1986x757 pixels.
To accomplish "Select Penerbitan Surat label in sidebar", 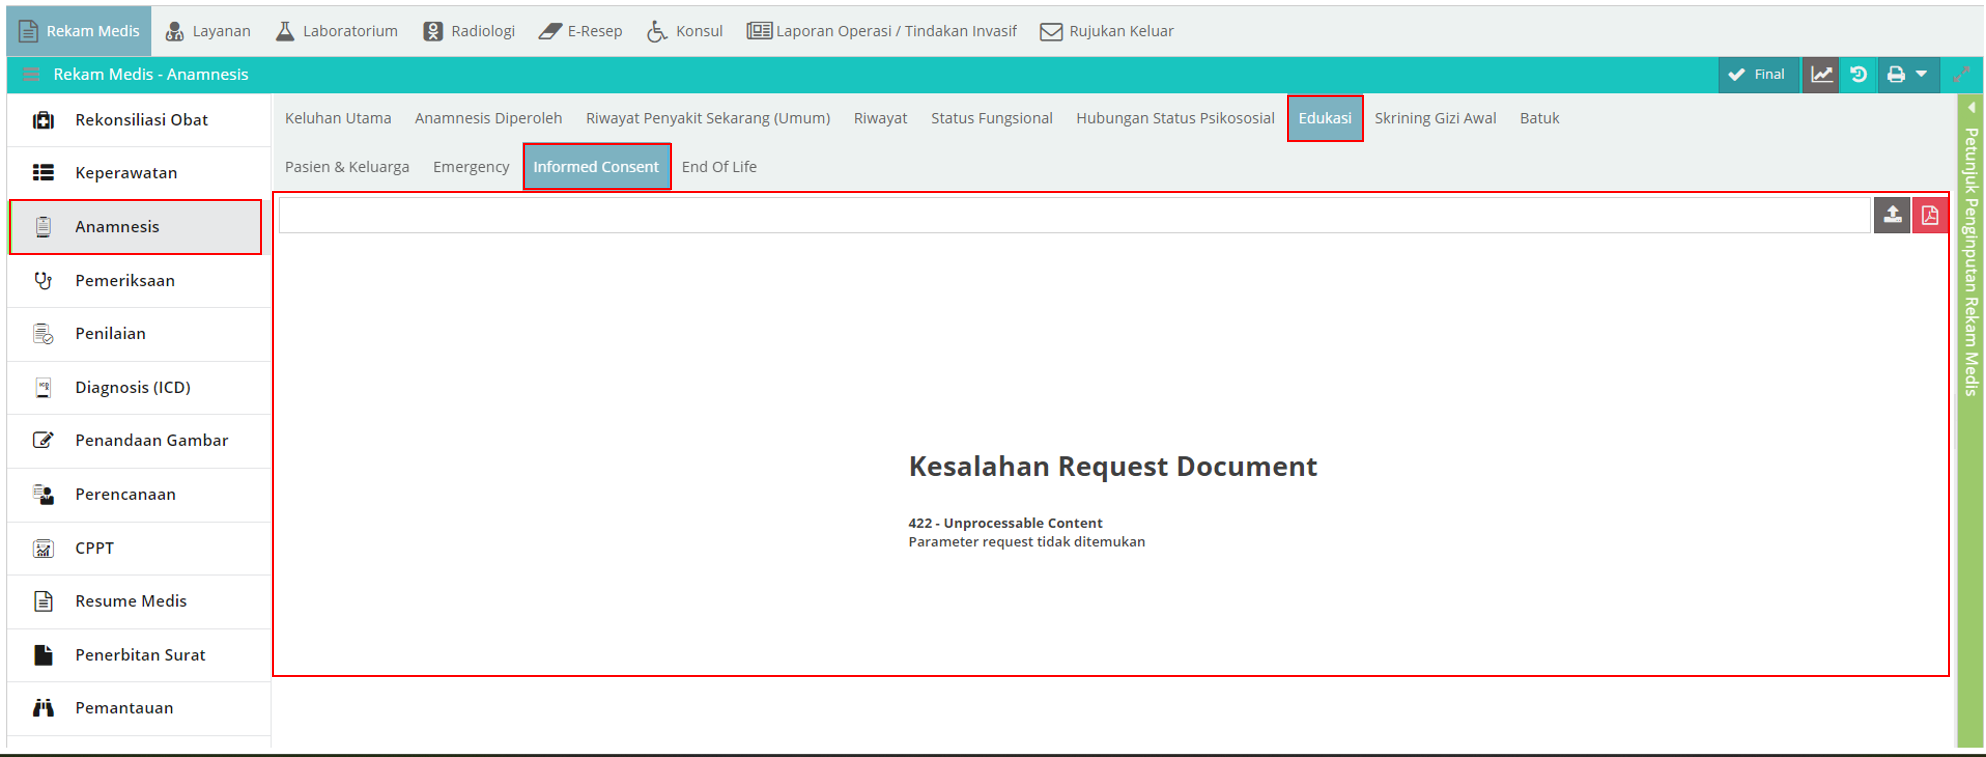I will (140, 655).
